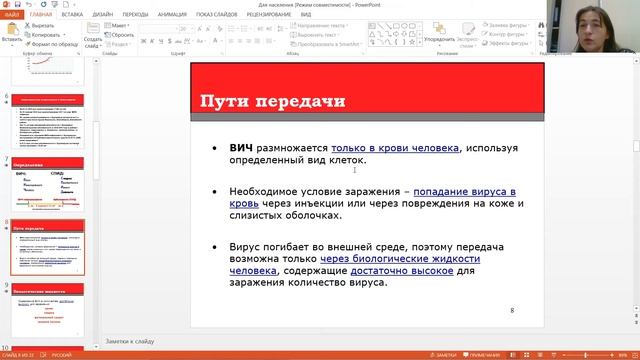The image size is (640, 360).
Task: Click the Undo arrow in quick access toolbar
Action: 29,4
